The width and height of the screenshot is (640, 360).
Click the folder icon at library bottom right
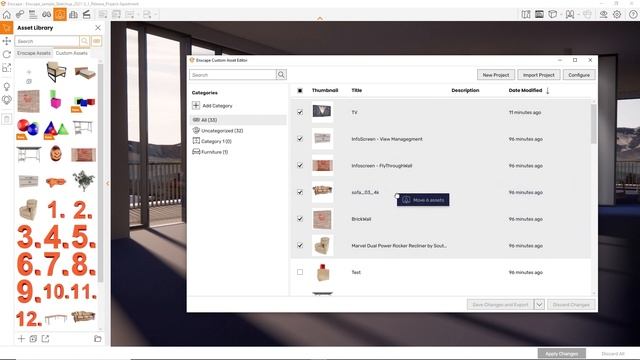[x=98, y=339]
